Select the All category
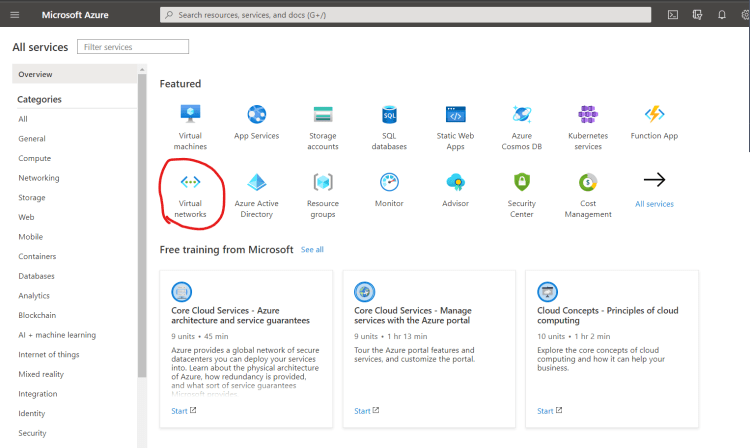Viewport: 750px width, 448px height. pos(23,119)
